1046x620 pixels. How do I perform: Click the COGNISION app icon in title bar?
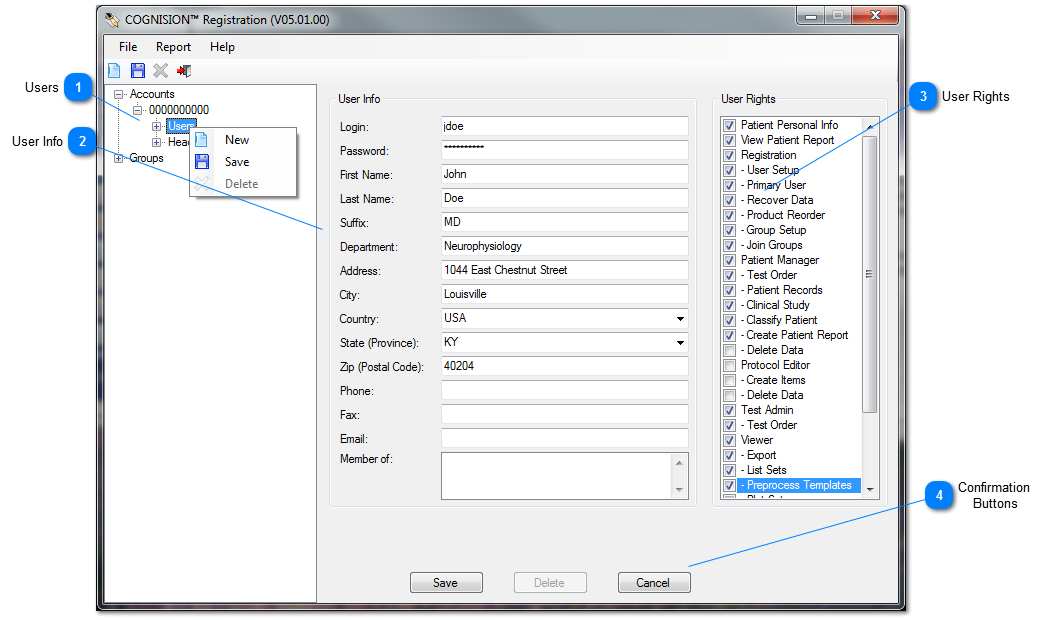coord(112,19)
